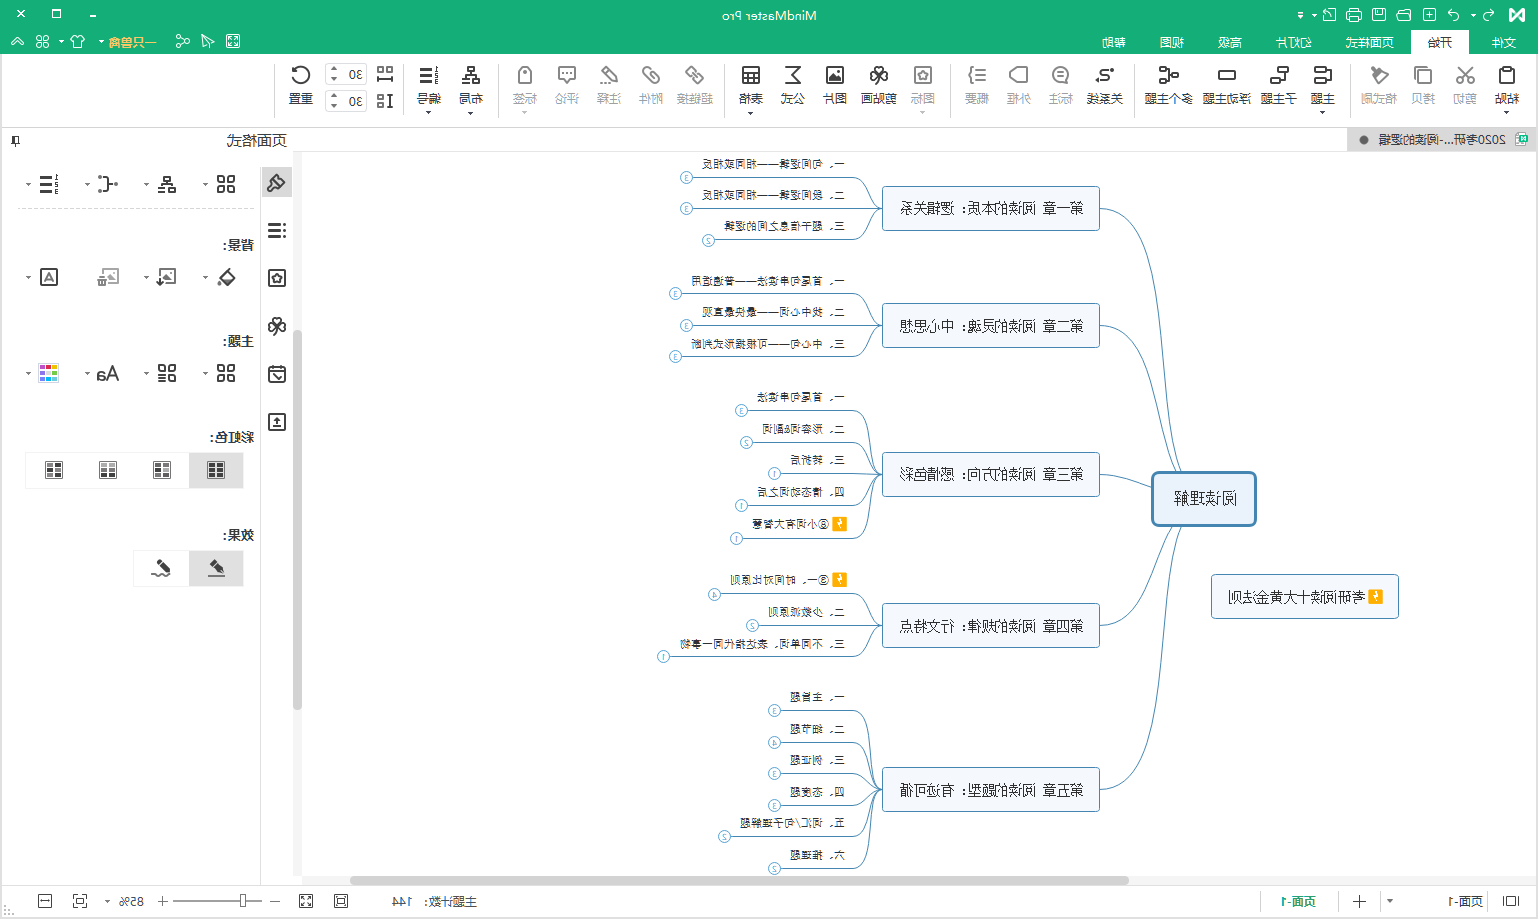Insert a Subtopic (子主题)
The width and height of the screenshot is (1538, 919).
click(1279, 76)
